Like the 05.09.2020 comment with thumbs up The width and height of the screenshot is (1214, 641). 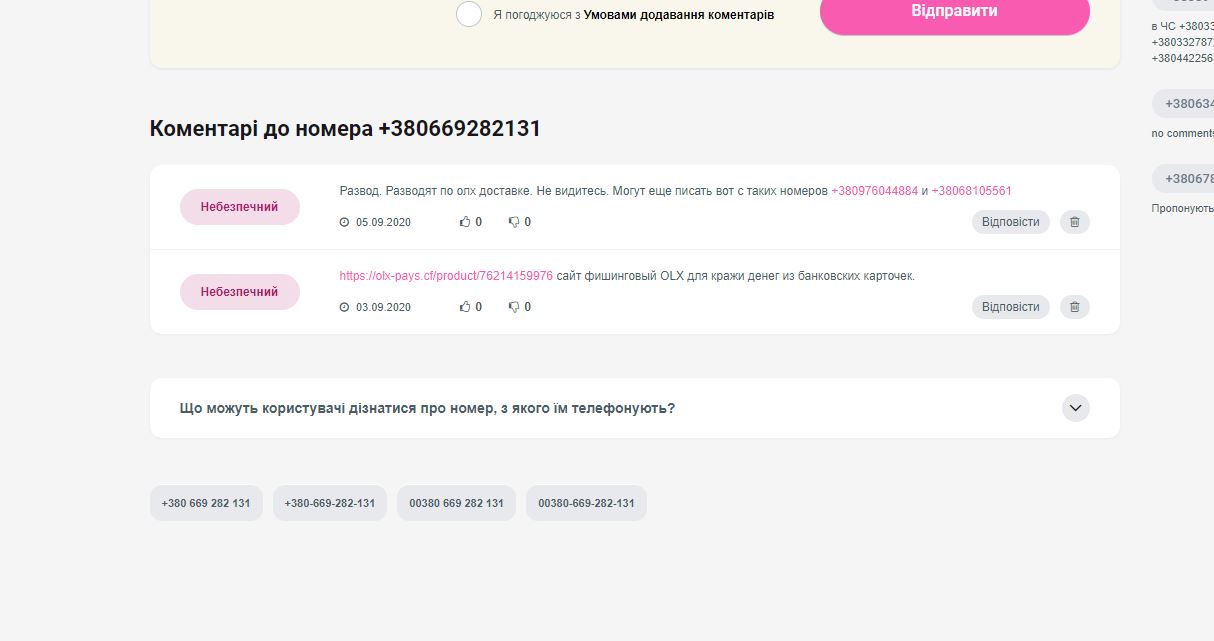(465, 222)
